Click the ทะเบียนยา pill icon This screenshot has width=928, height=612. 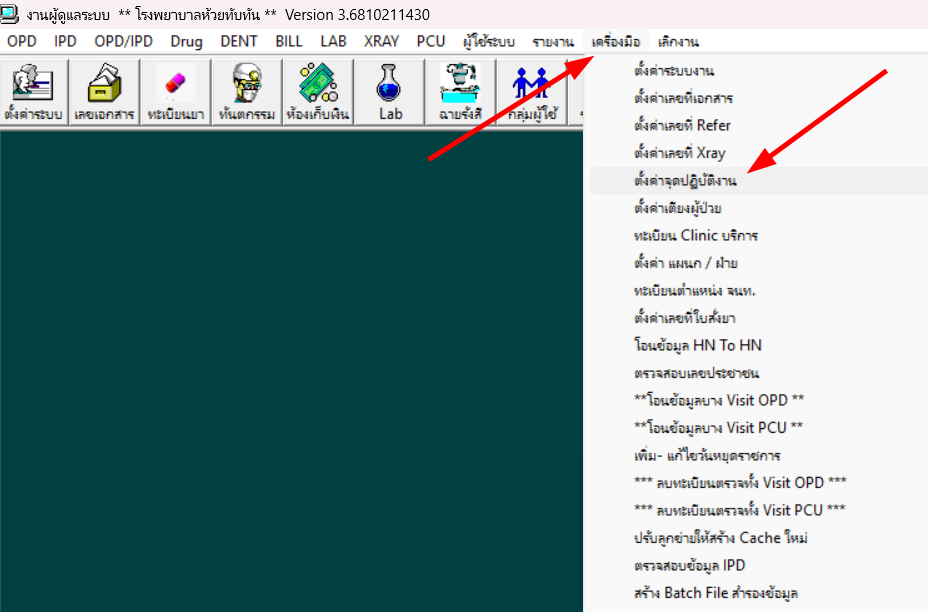(175, 91)
